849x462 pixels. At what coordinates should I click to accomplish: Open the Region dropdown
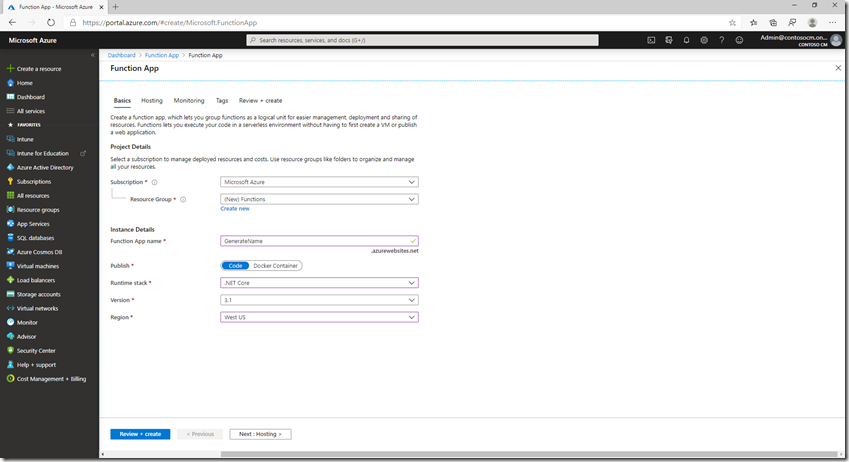pos(319,317)
